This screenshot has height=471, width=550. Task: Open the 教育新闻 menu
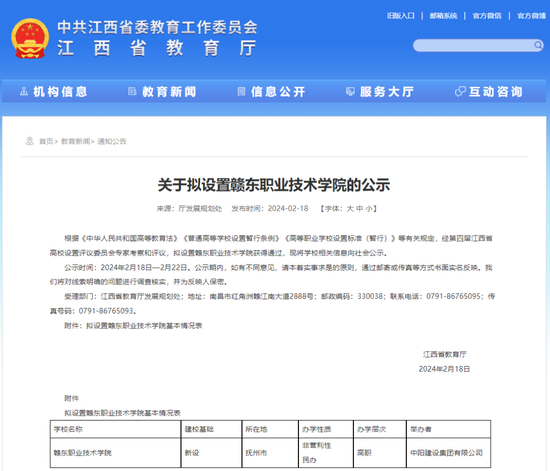pos(169,92)
